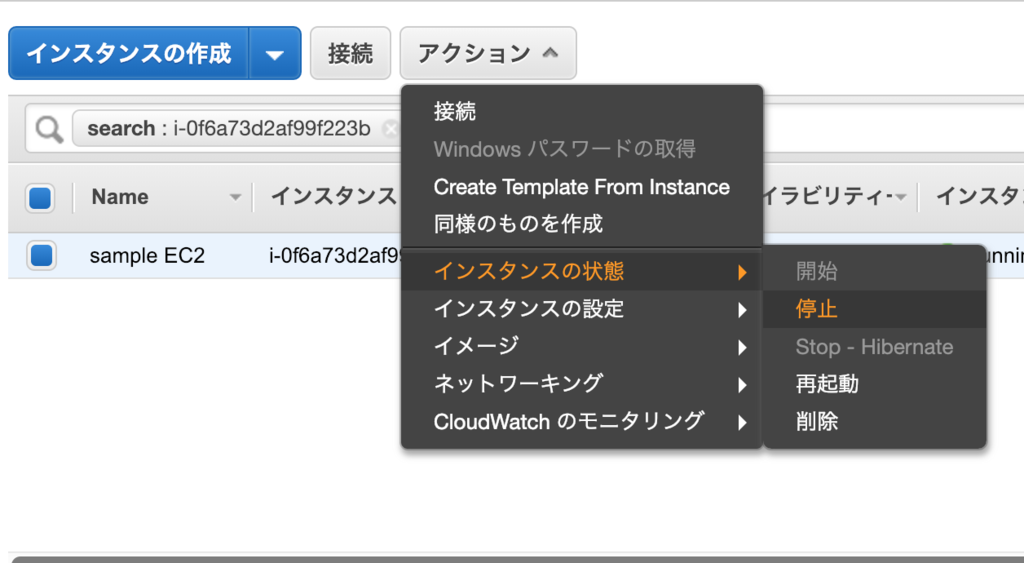Uncheck the sample EC2 row checkbox
The image size is (1024, 563).
tap(41, 255)
